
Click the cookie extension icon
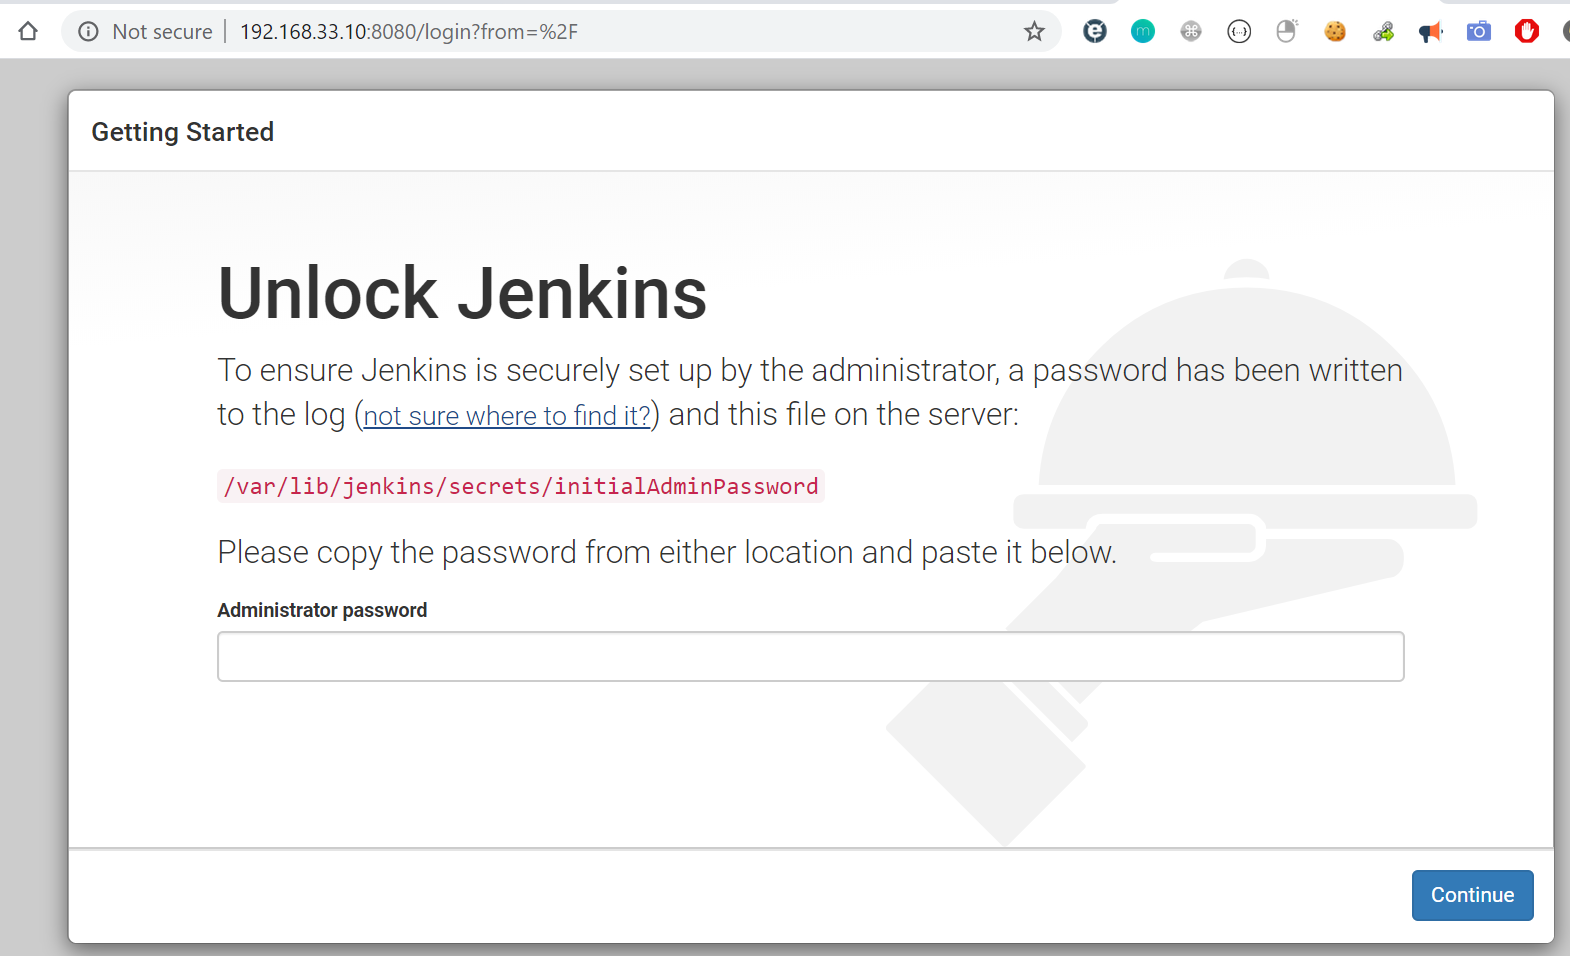pyautogui.click(x=1335, y=32)
